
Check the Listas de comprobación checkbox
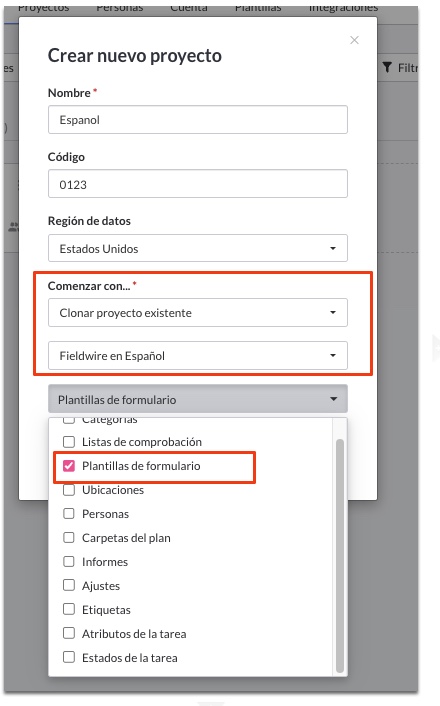[x=69, y=442]
